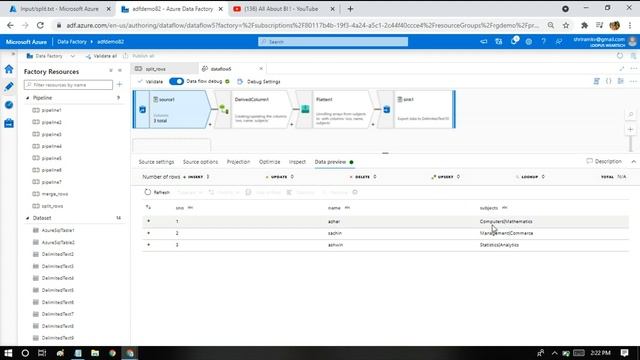Open AzureSqlTable1 dataset

pyautogui.click(x=58, y=230)
